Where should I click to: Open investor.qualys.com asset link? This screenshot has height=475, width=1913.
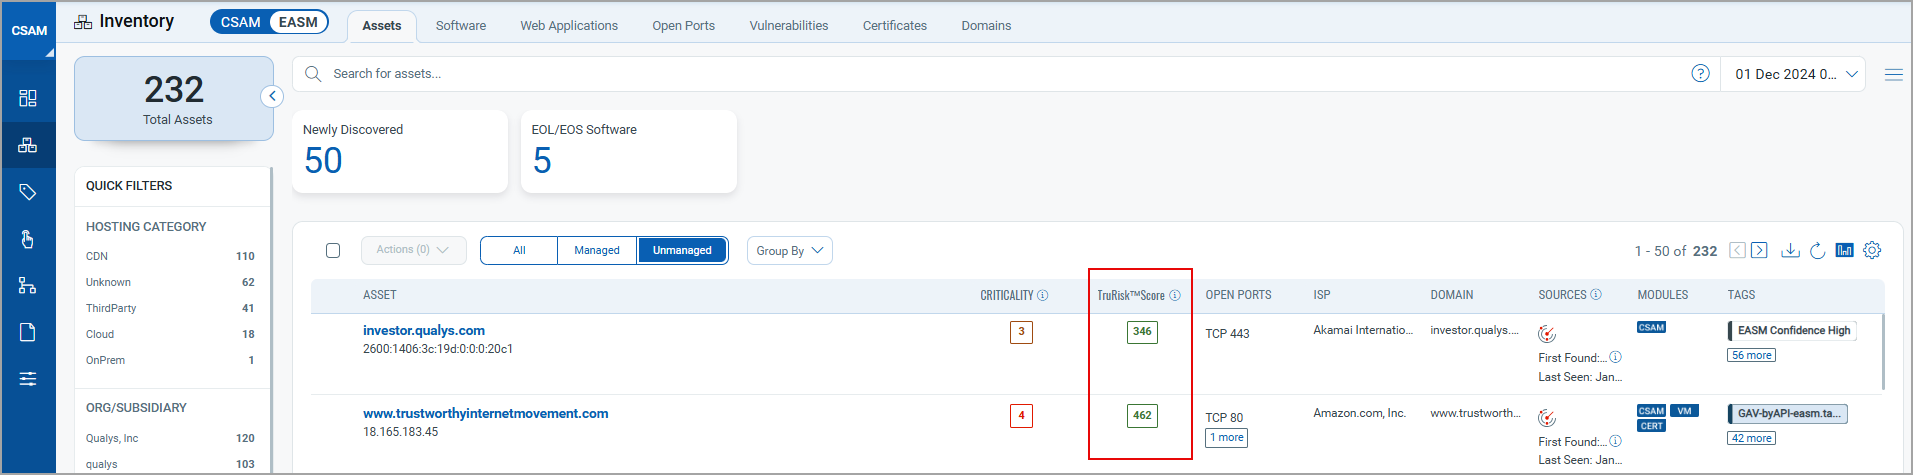coord(424,330)
